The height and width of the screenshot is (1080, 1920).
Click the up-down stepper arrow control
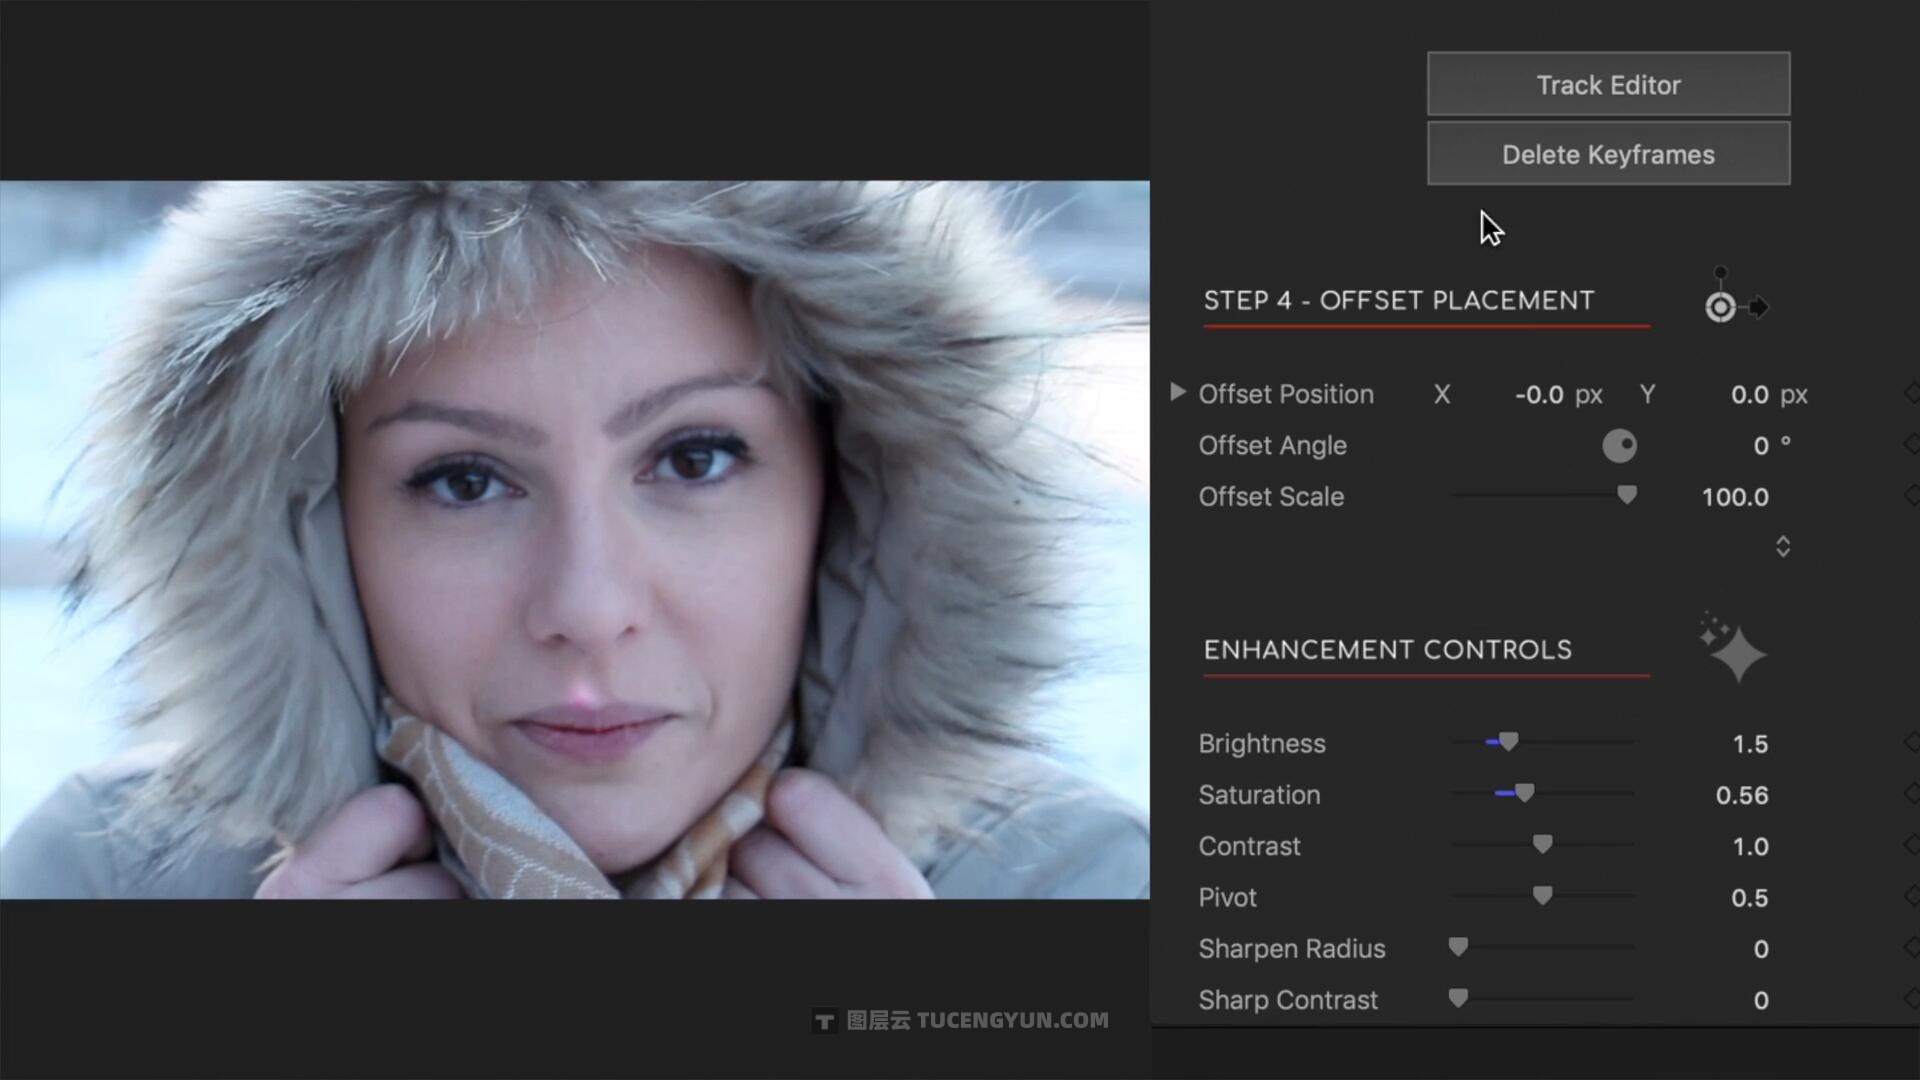point(1783,545)
